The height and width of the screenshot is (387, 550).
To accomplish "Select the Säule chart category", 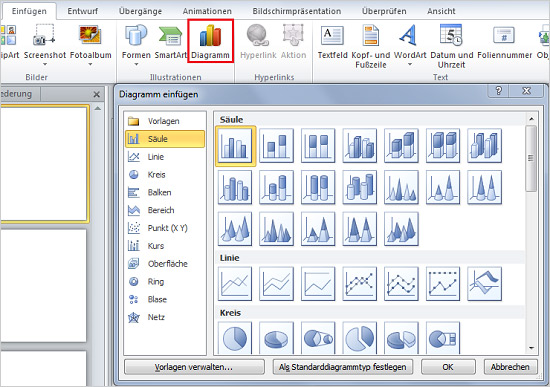I will pos(165,139).
